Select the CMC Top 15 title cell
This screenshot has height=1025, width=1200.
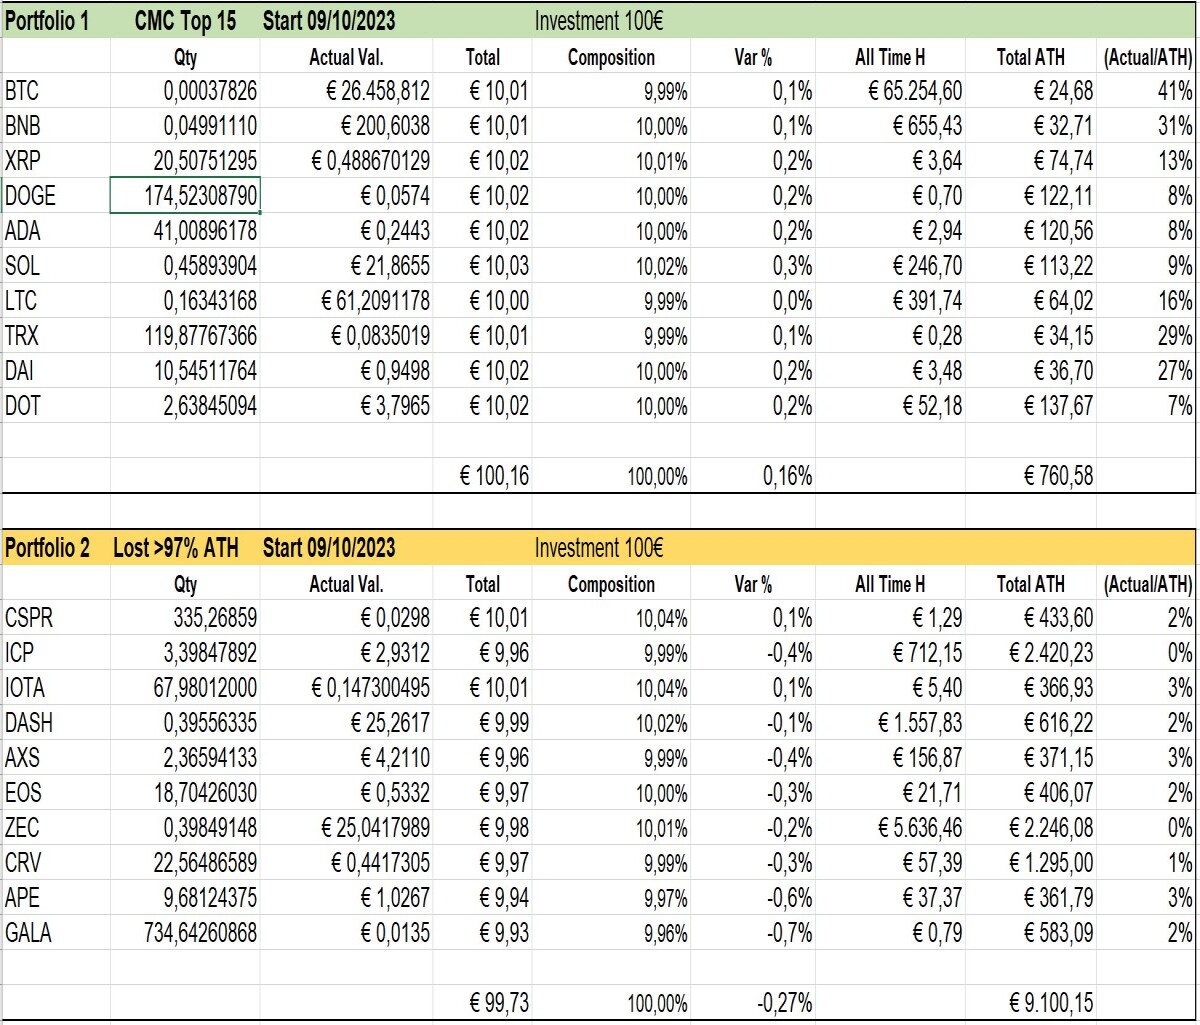click(x=185, y=21)
